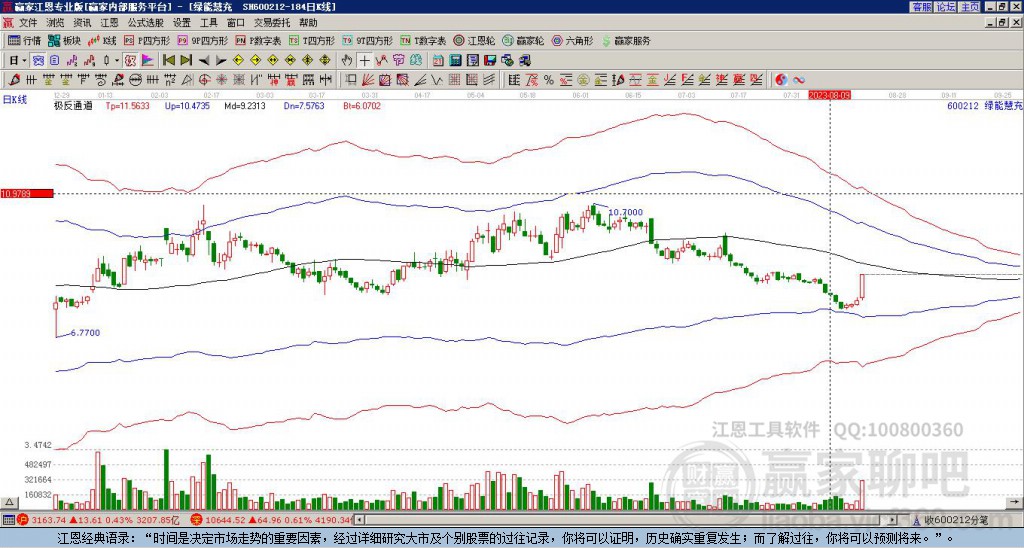The image size is (1024, 548).
Task: Open the P数字表 tool
Action: tap(258, 40)
